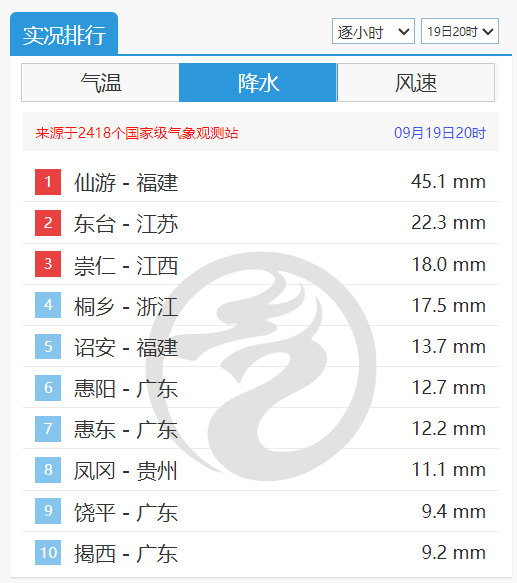Click the red rank 1 badge
This screenshot has height=583, width=517.
(x=48, y=182)
